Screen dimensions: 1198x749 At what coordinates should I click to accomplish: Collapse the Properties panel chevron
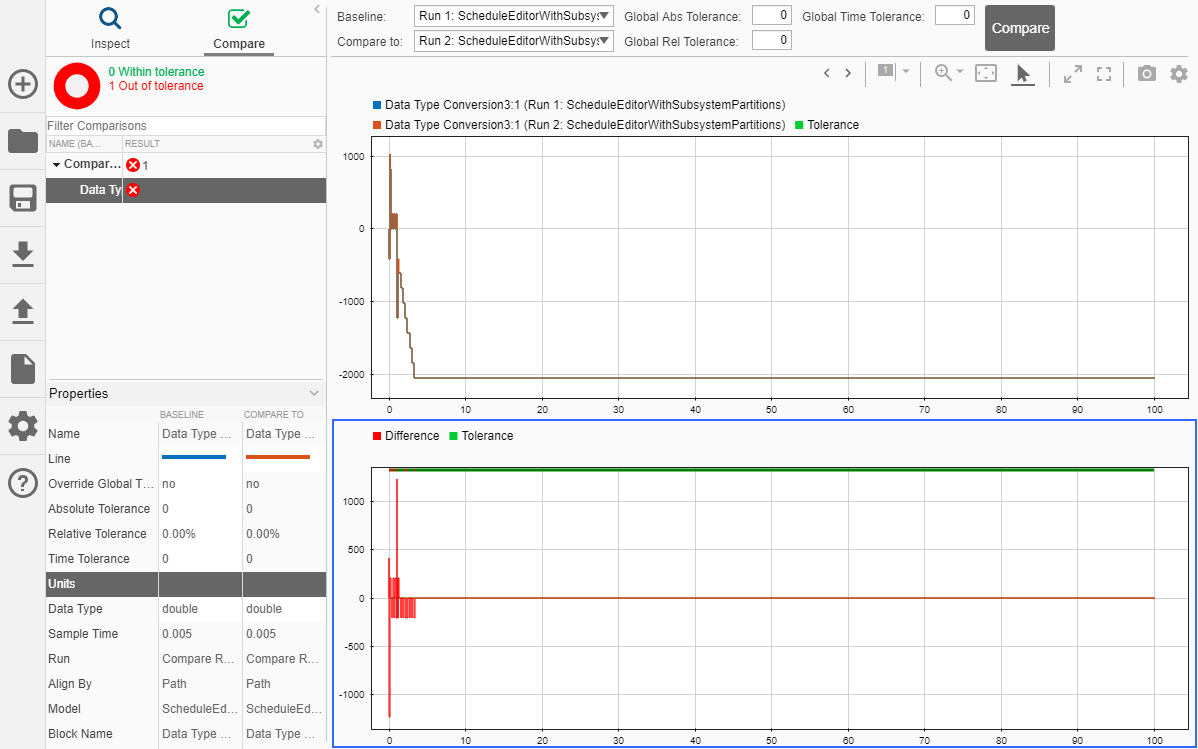click(x=314, y=393)
